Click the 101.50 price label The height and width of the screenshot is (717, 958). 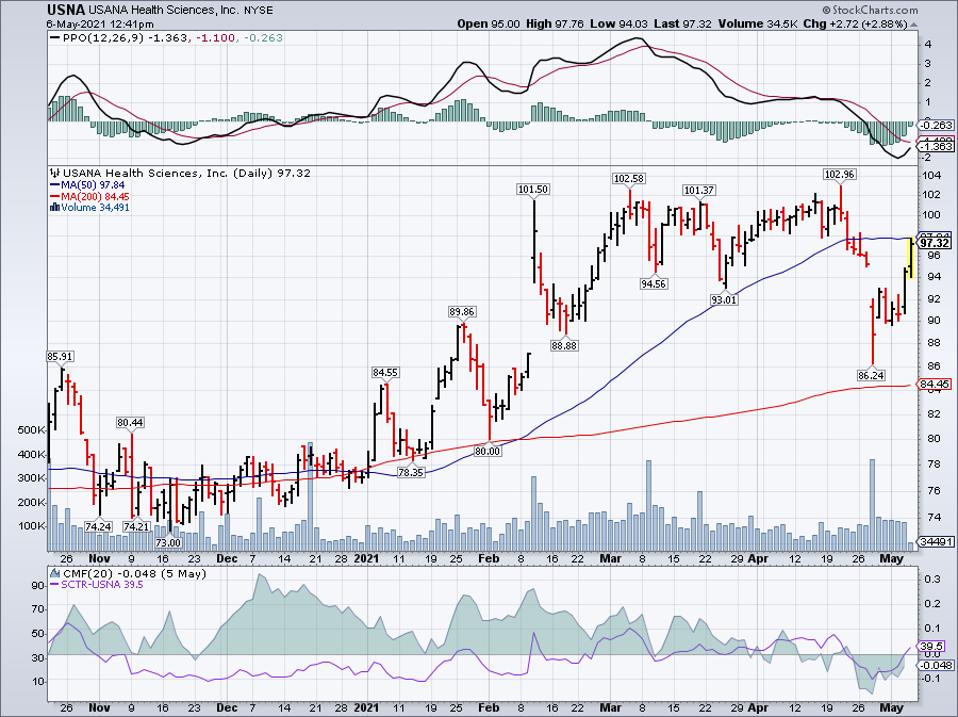(x=533, y=189)
